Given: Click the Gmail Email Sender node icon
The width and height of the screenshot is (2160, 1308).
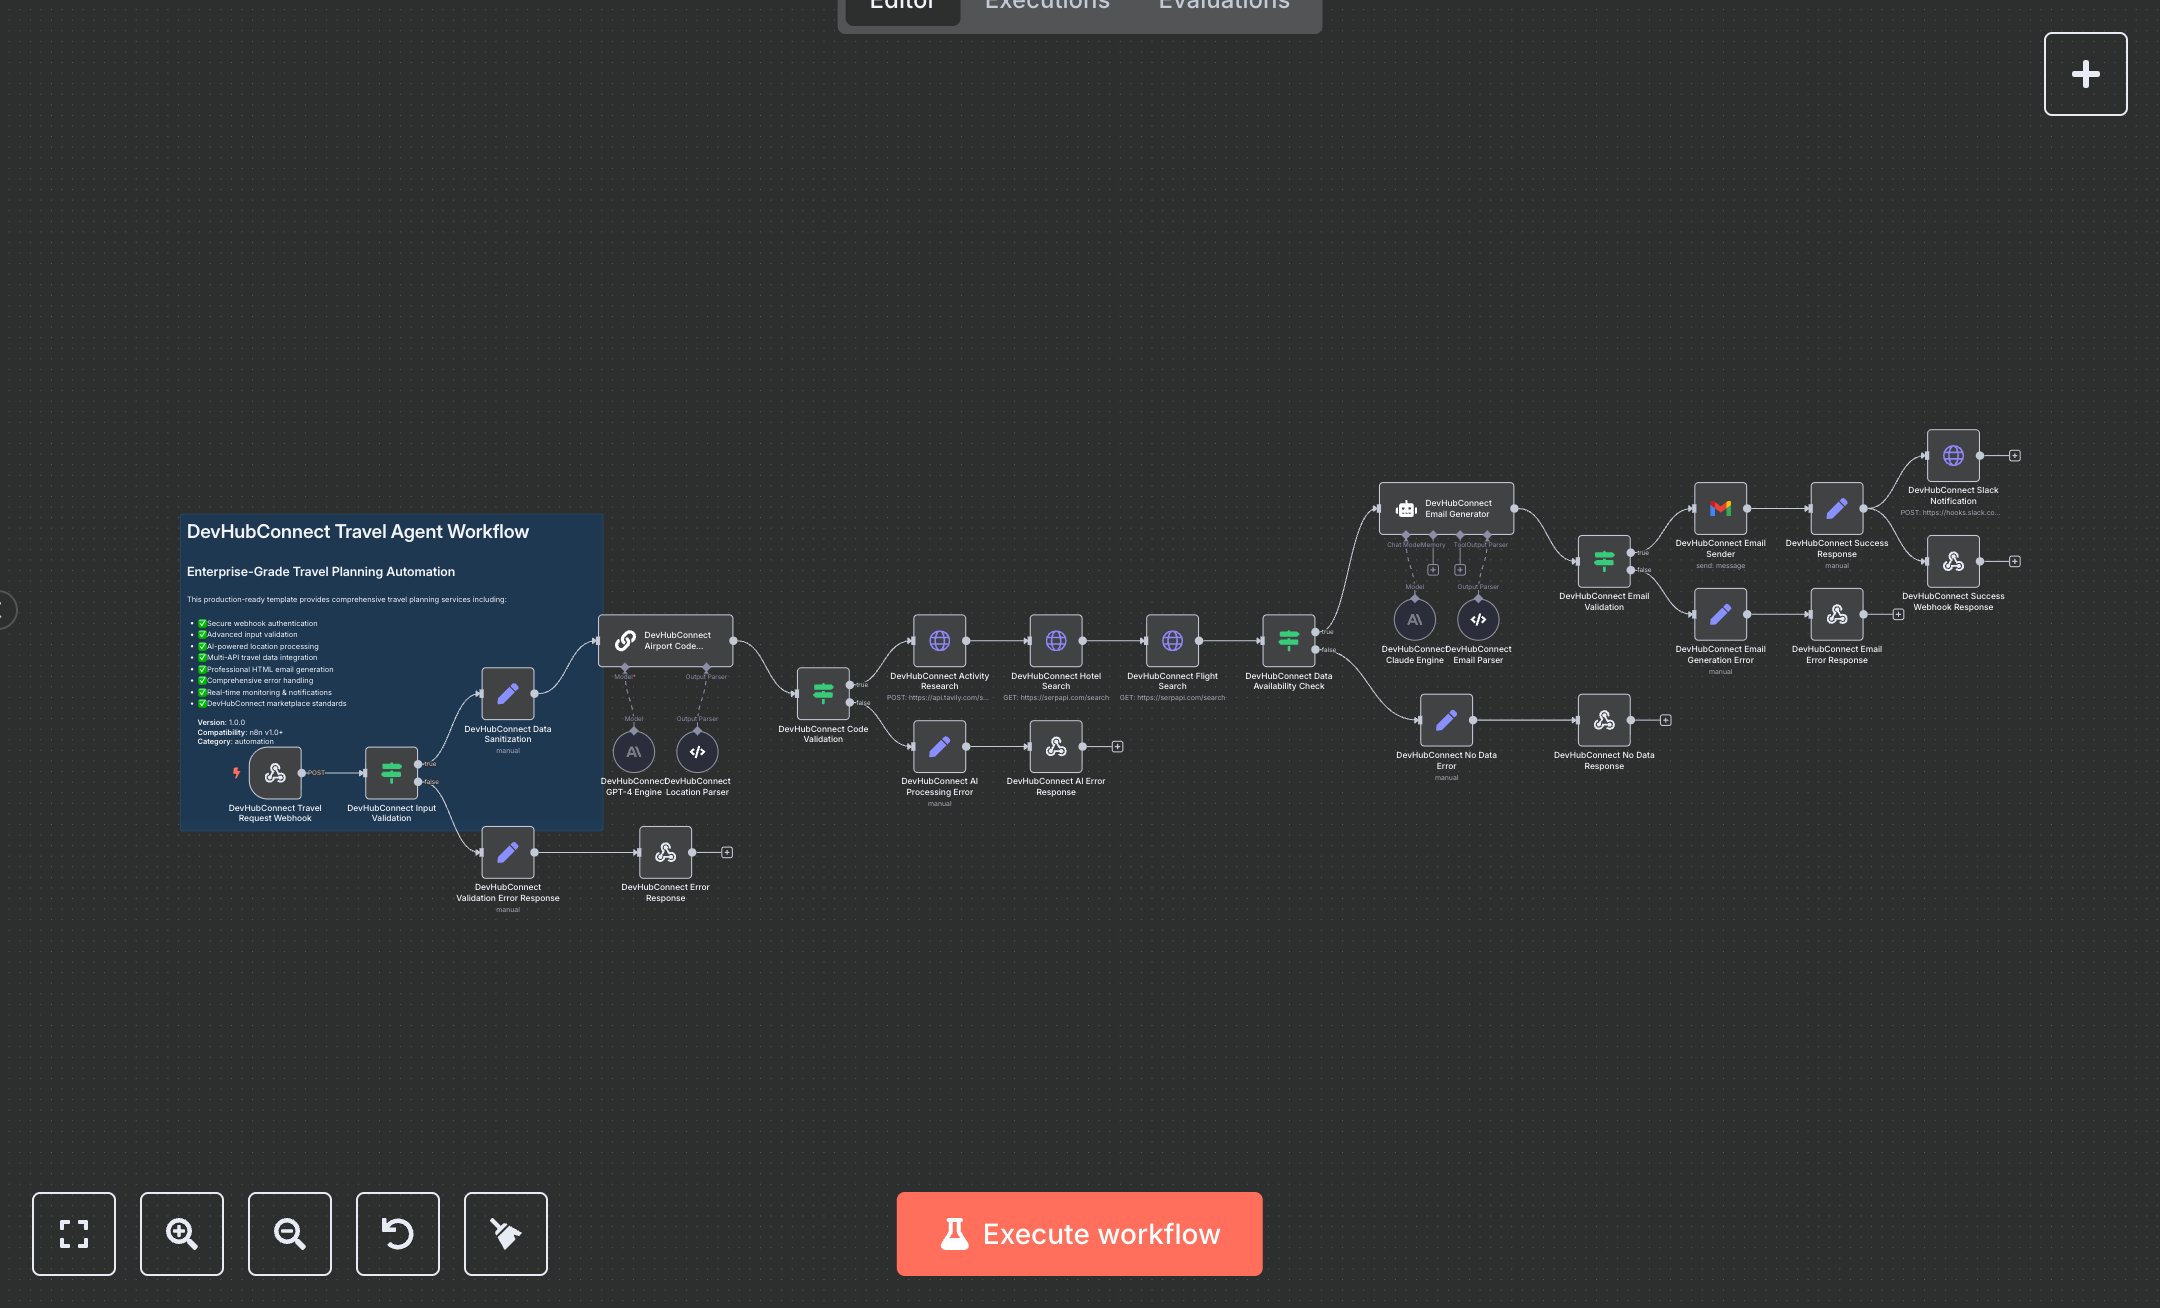Looking at the screenshot, I should click(1720, 509).
